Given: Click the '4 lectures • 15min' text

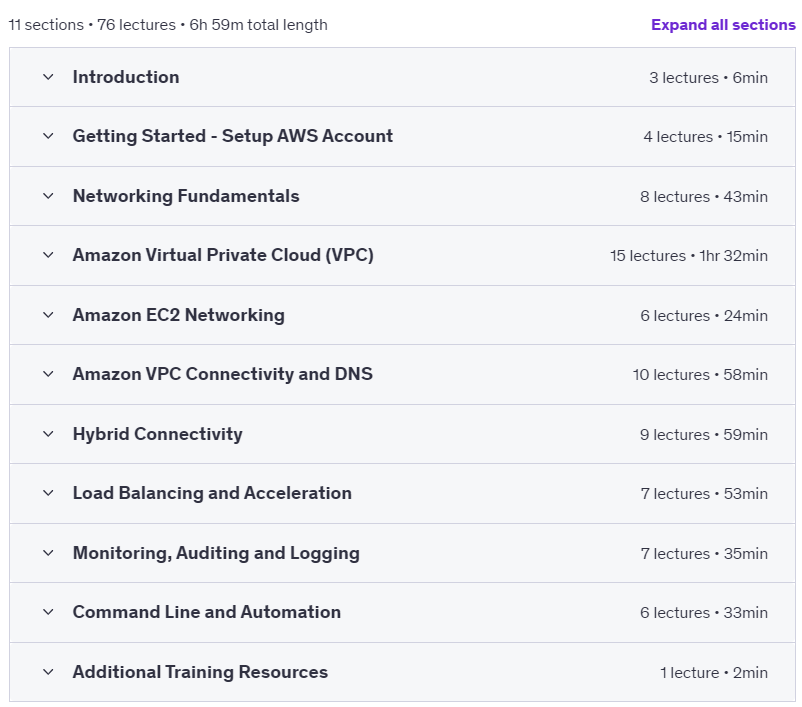Looking at the screenshot, I should click(x=705, y=137).
